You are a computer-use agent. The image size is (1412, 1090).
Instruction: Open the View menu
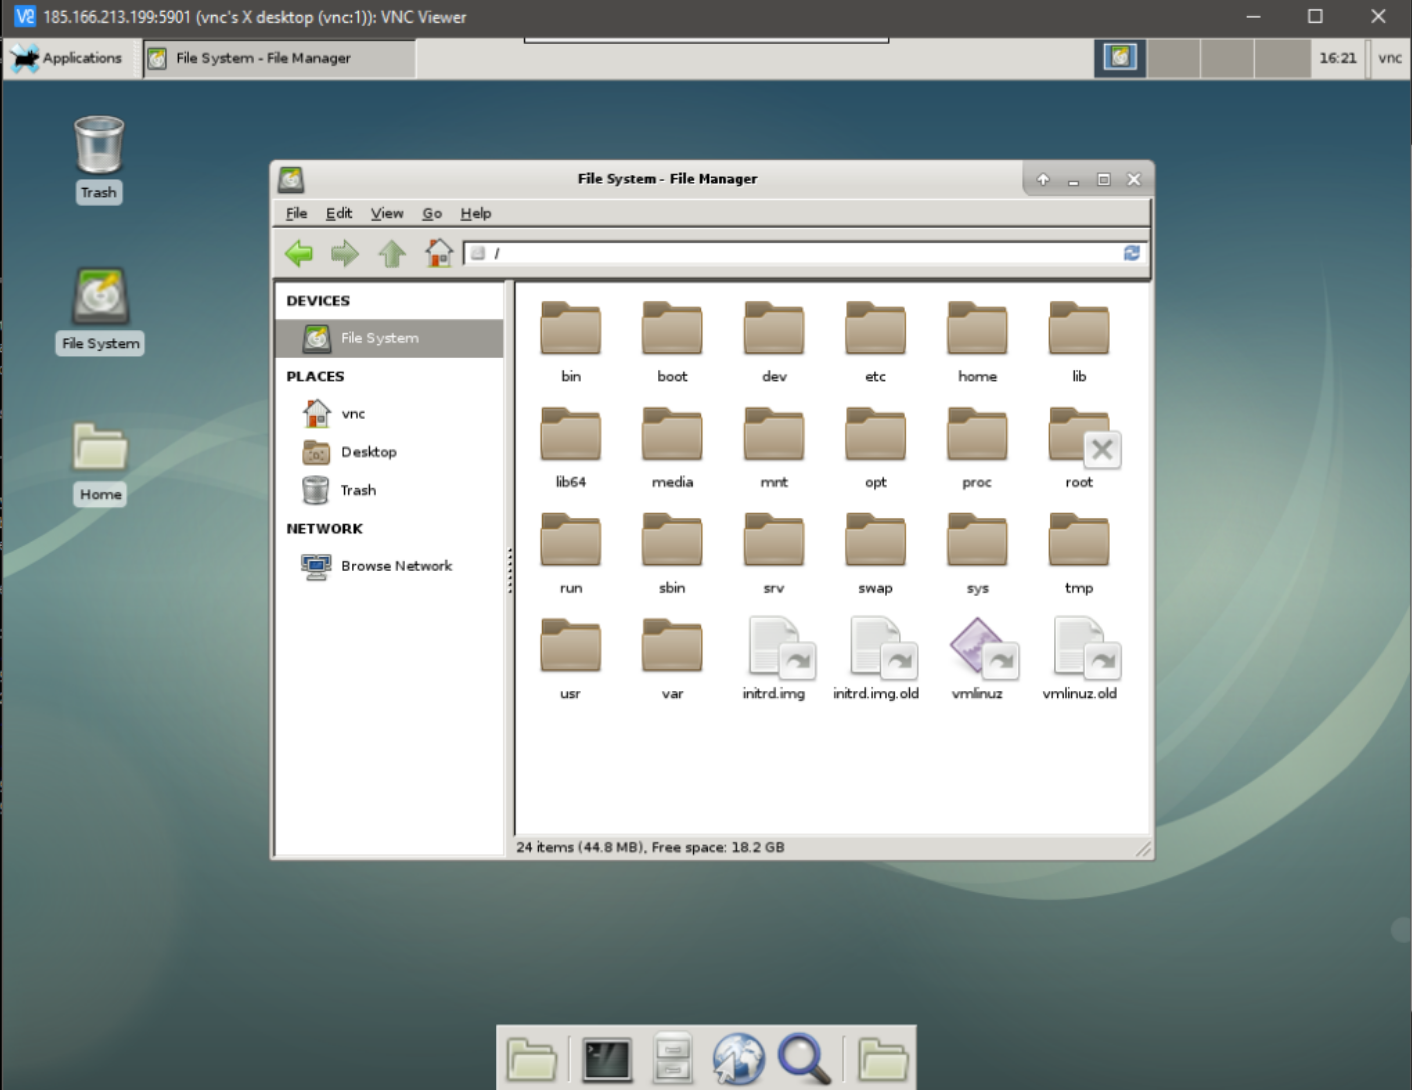coord(387,213)
